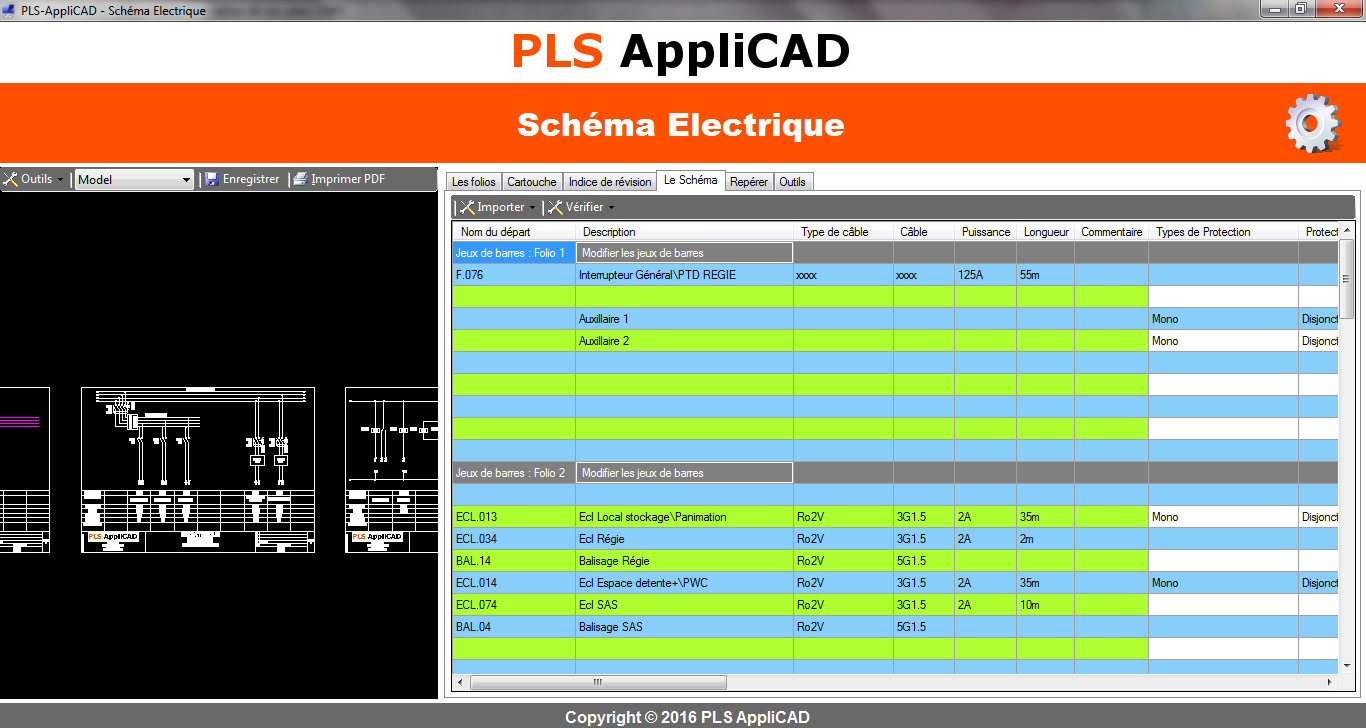Select the ECL.034 row name cell
This screenshot has height=728, width=1366.
pyautogui.click(x=514, y=539)
